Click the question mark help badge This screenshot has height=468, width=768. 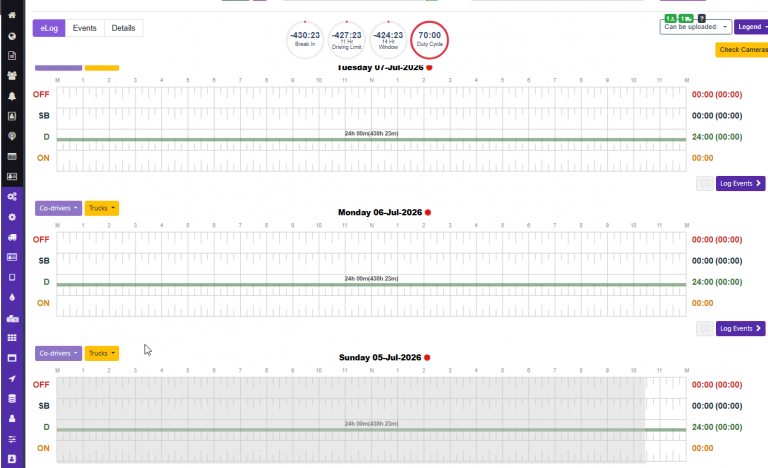click(701, 19)
